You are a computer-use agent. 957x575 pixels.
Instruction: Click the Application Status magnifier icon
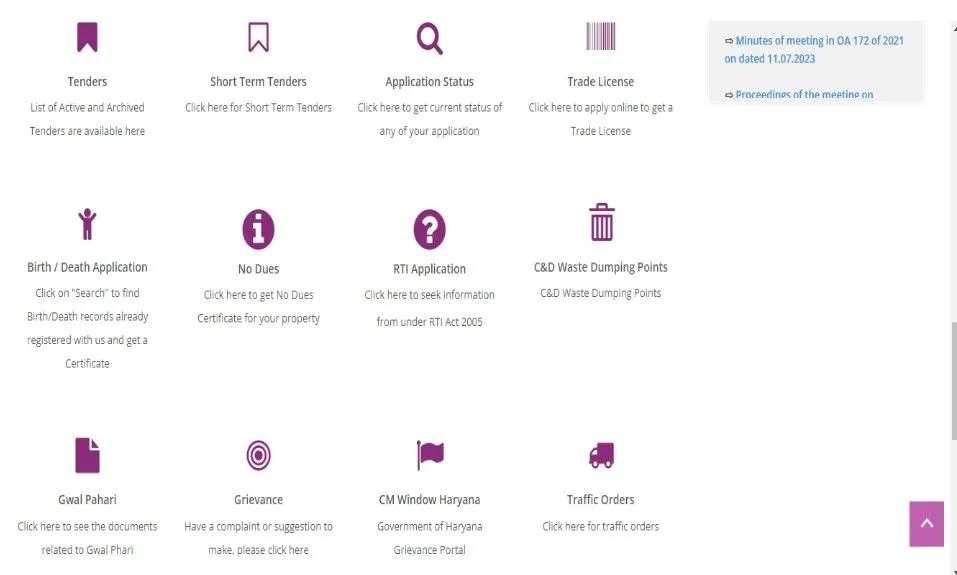[429, 38]
